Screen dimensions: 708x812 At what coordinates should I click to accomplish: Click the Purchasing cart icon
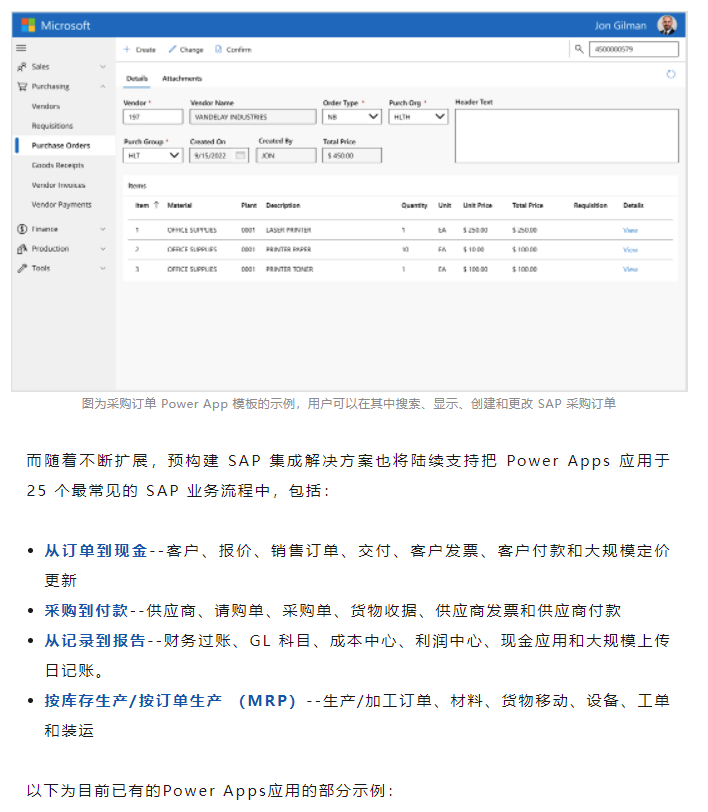(22, 86)
